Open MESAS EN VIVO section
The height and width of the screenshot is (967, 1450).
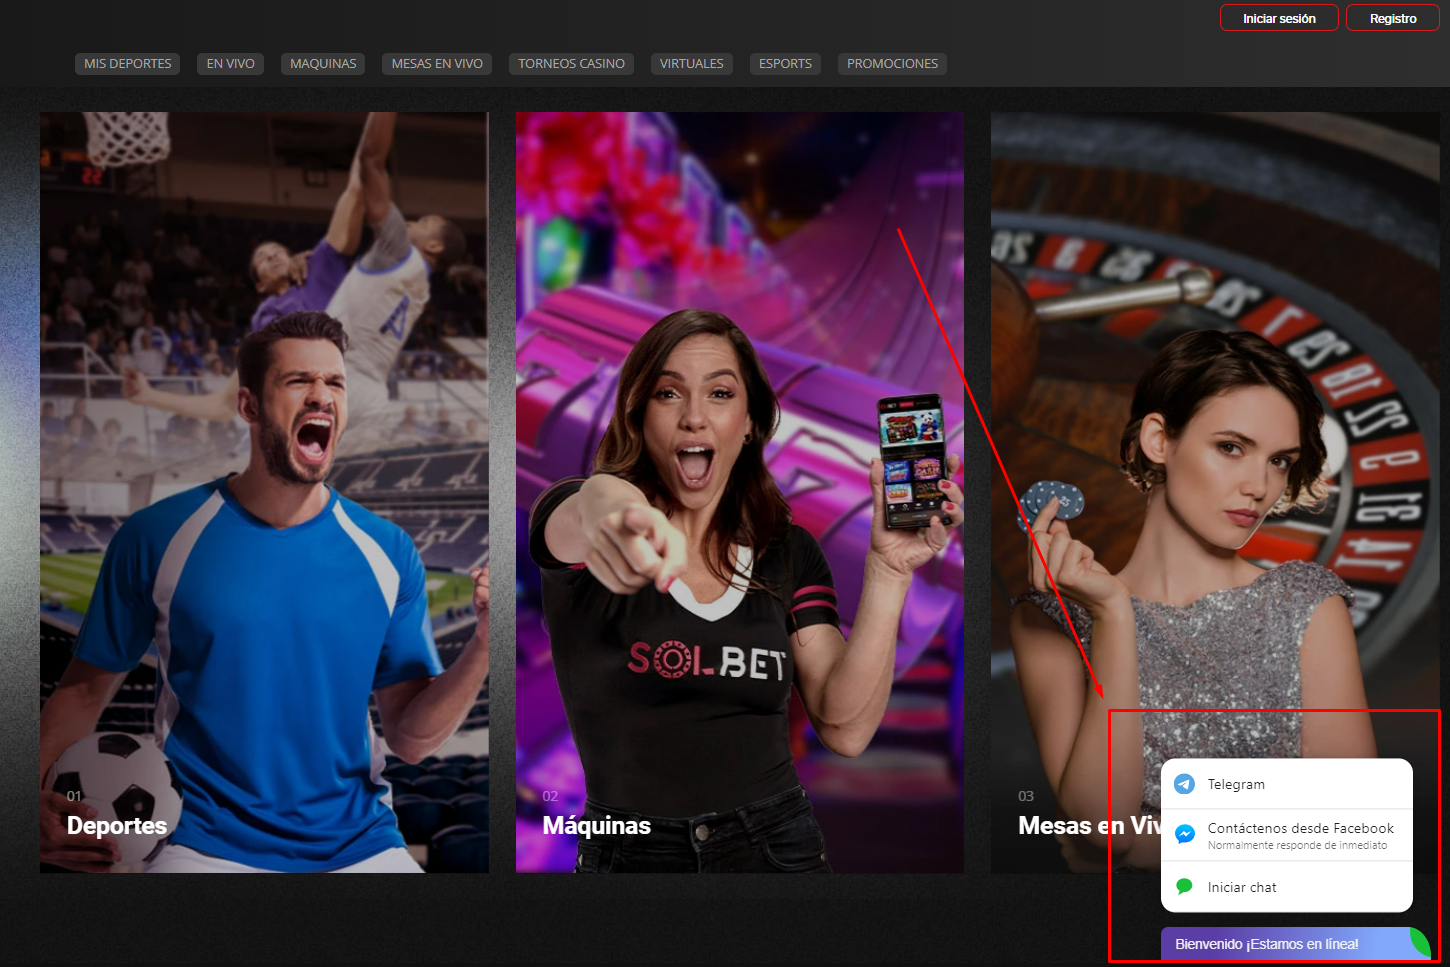437,64
